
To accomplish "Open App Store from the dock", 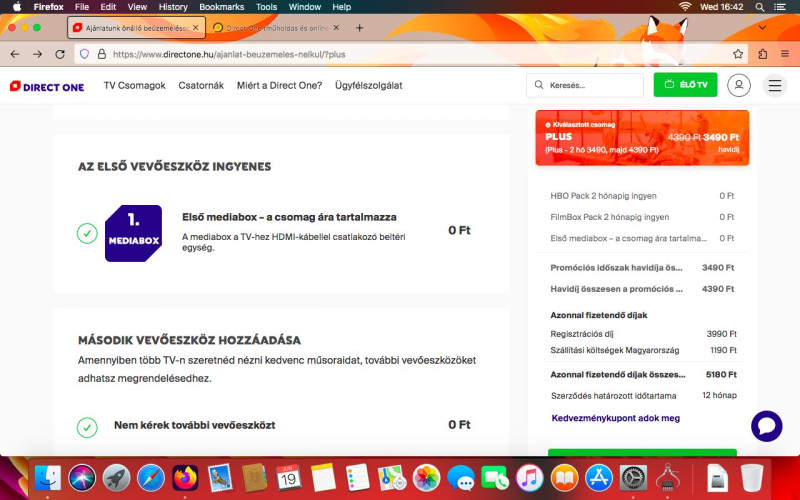I will 598,478.
